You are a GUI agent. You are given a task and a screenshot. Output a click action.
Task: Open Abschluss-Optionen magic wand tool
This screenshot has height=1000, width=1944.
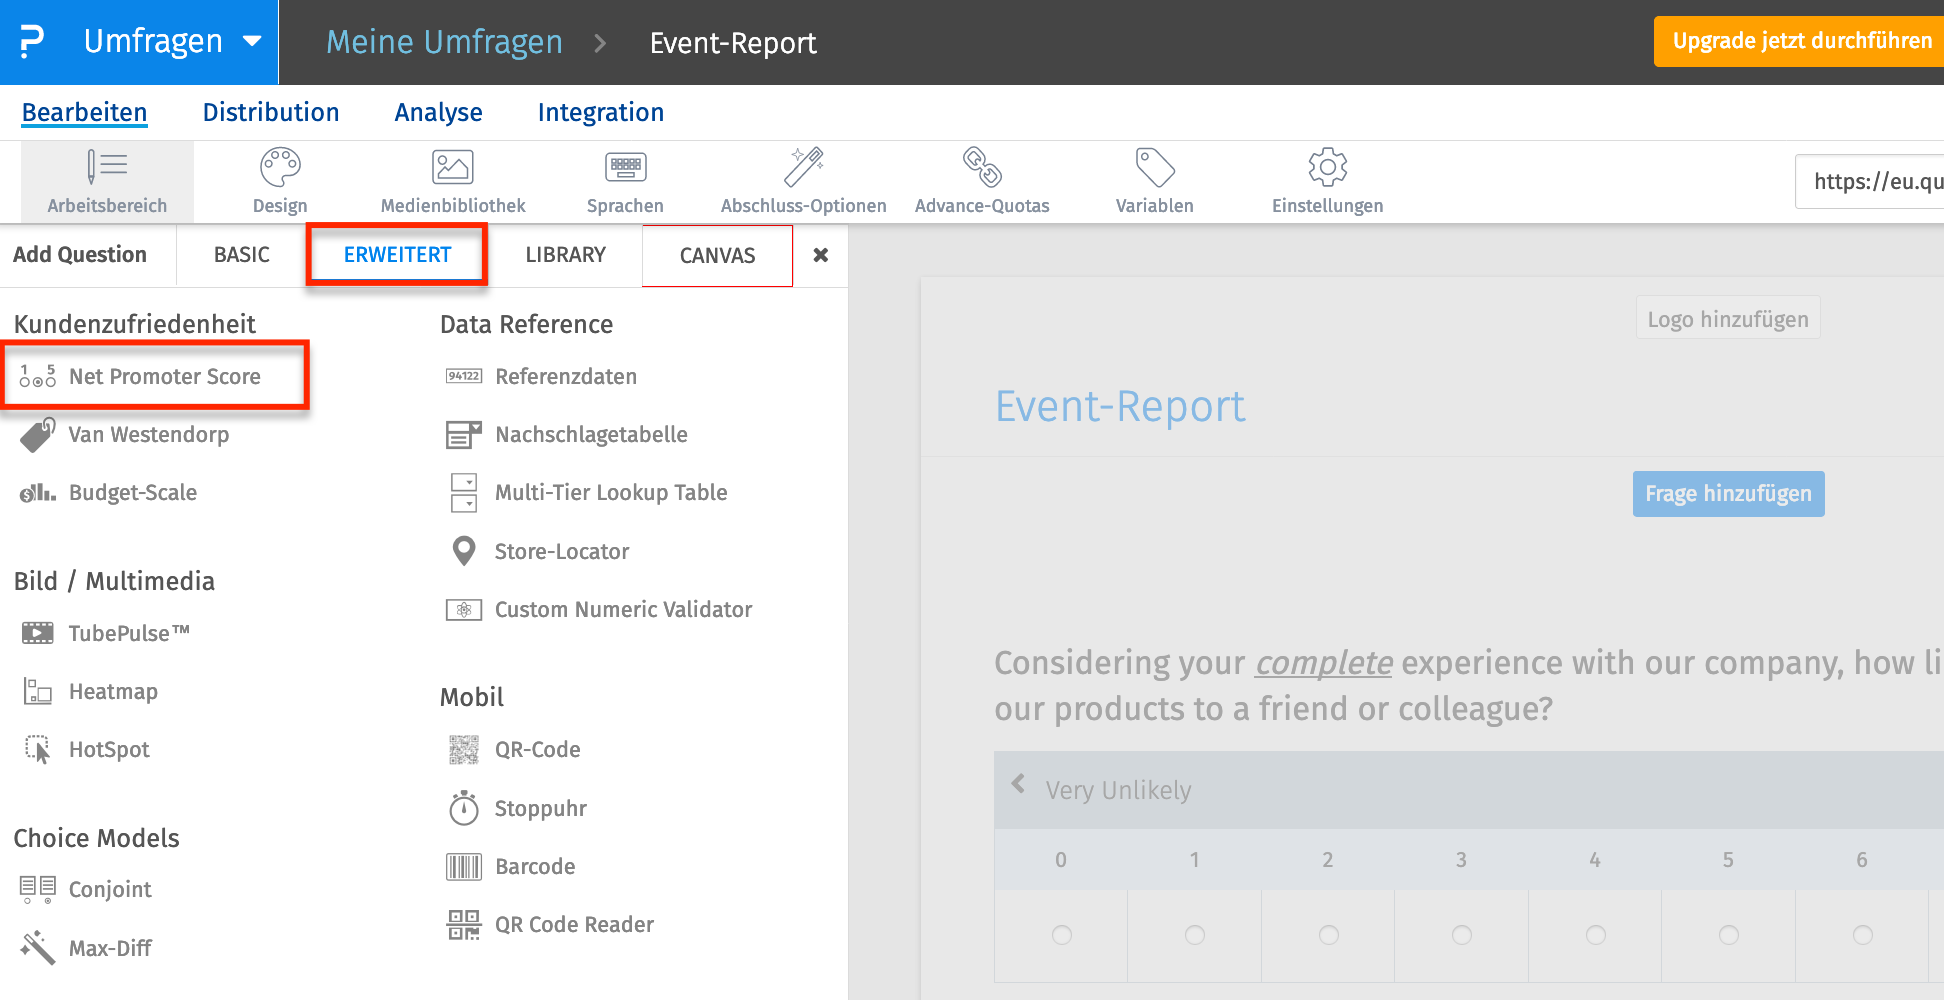(x=803, y=180)
